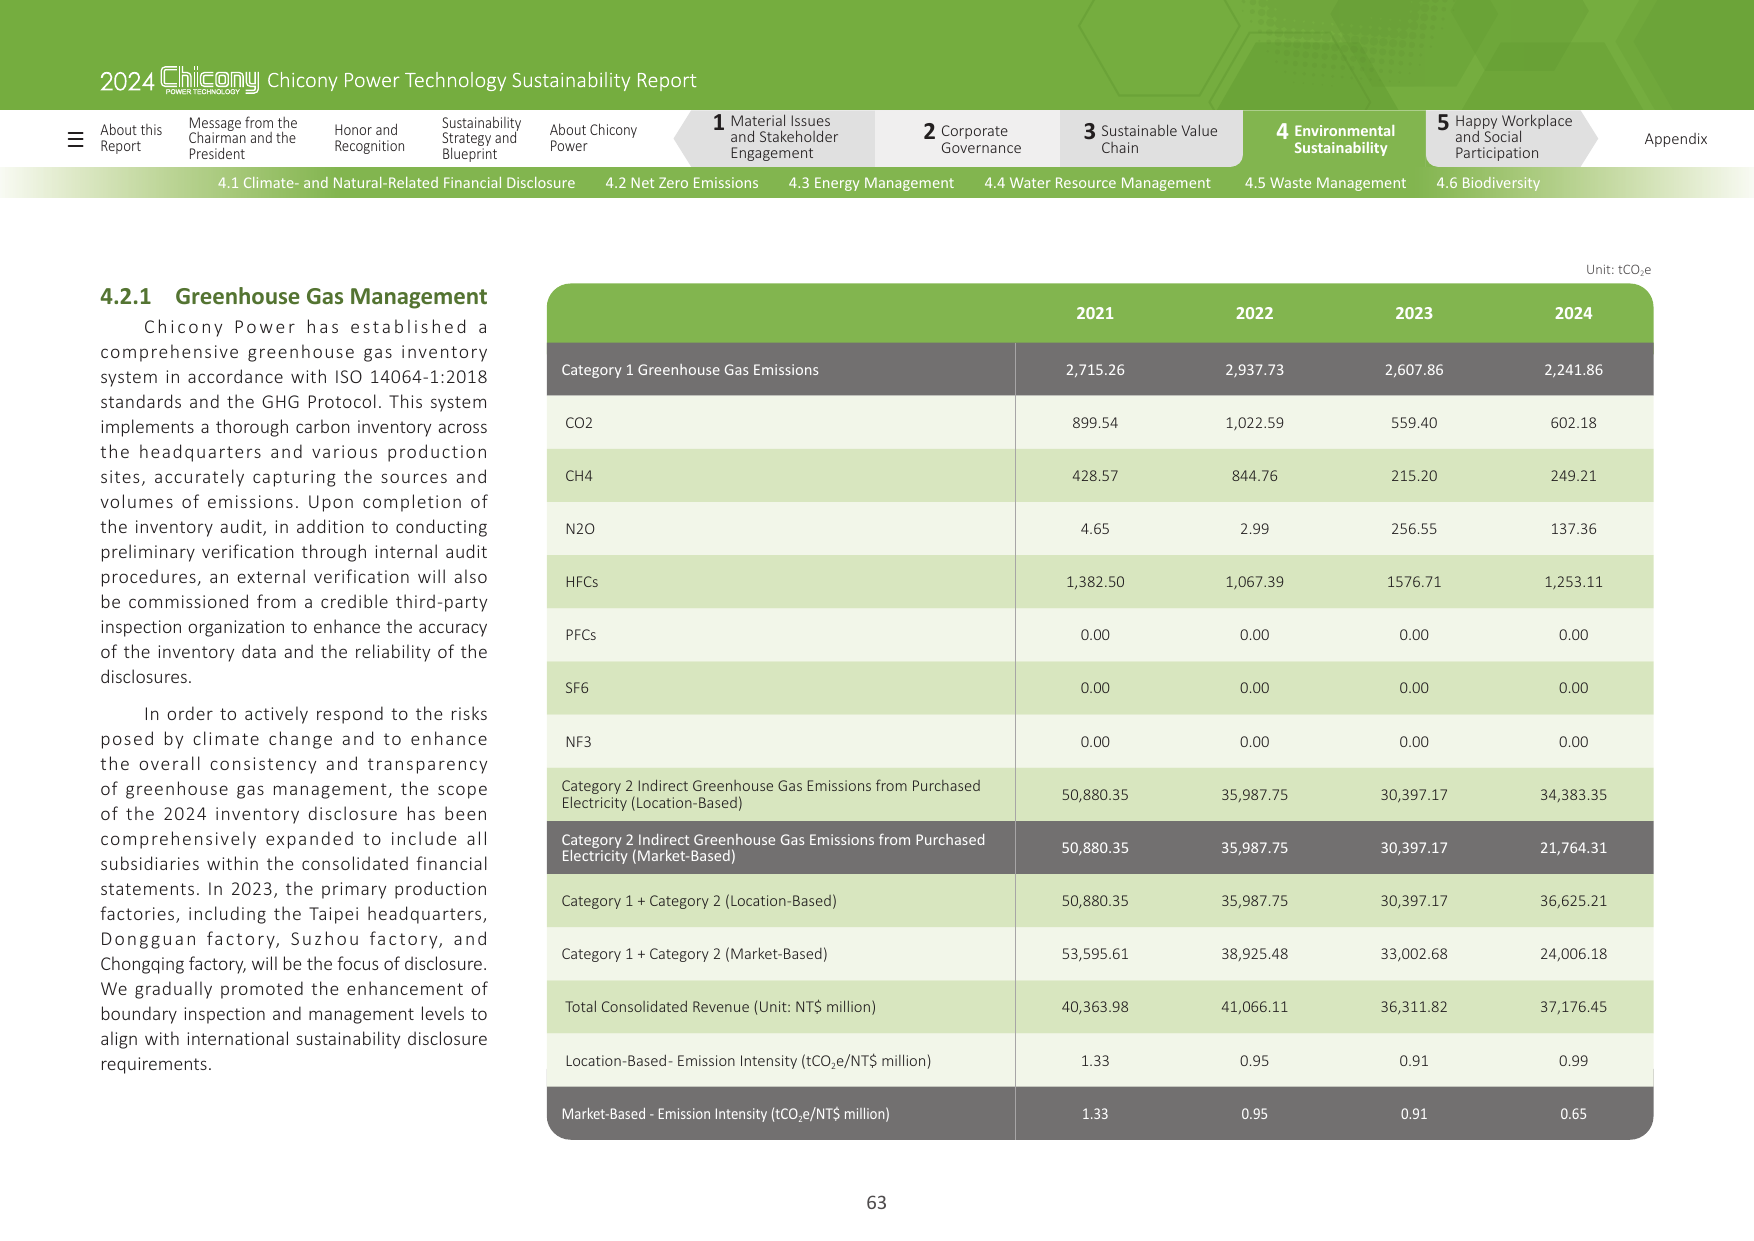1754x1241 pixels.
Task: Select the Environmental Sustainability tab
Action: [1335, 139]
